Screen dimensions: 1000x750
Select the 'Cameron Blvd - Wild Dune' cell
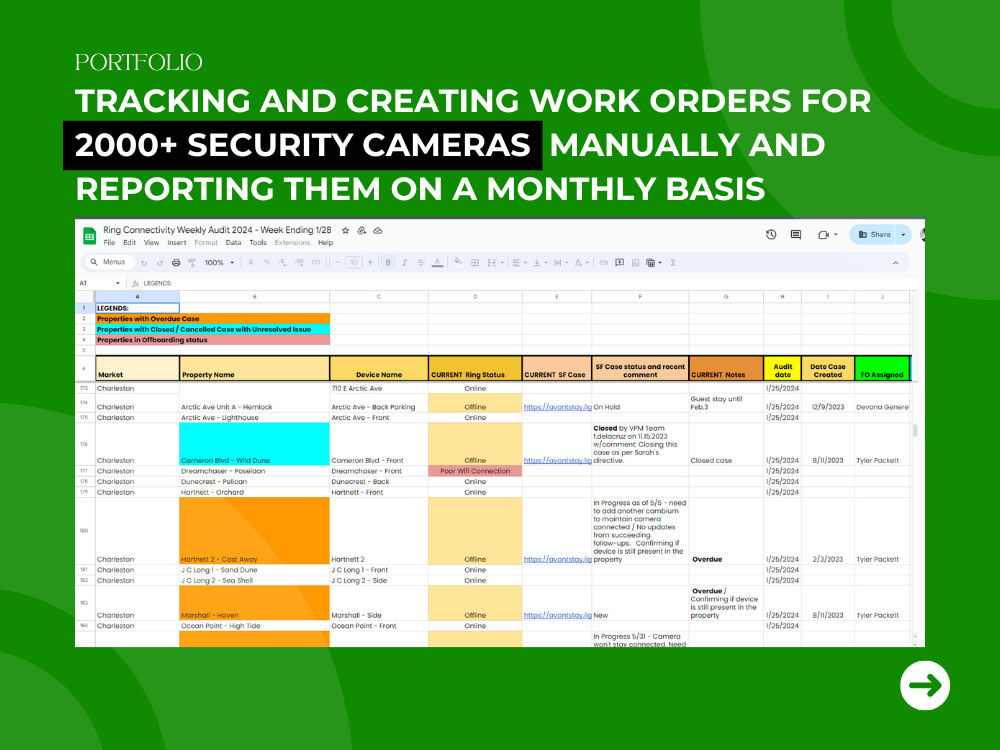click(254, 444)
